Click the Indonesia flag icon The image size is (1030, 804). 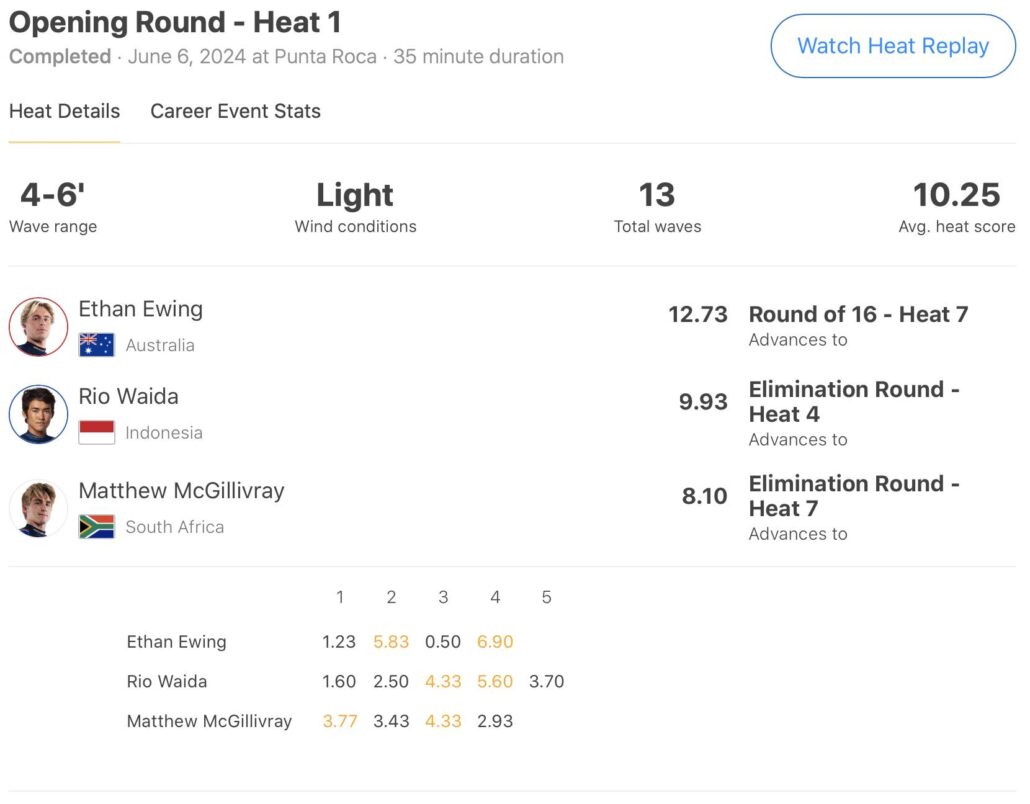[97, 433]
